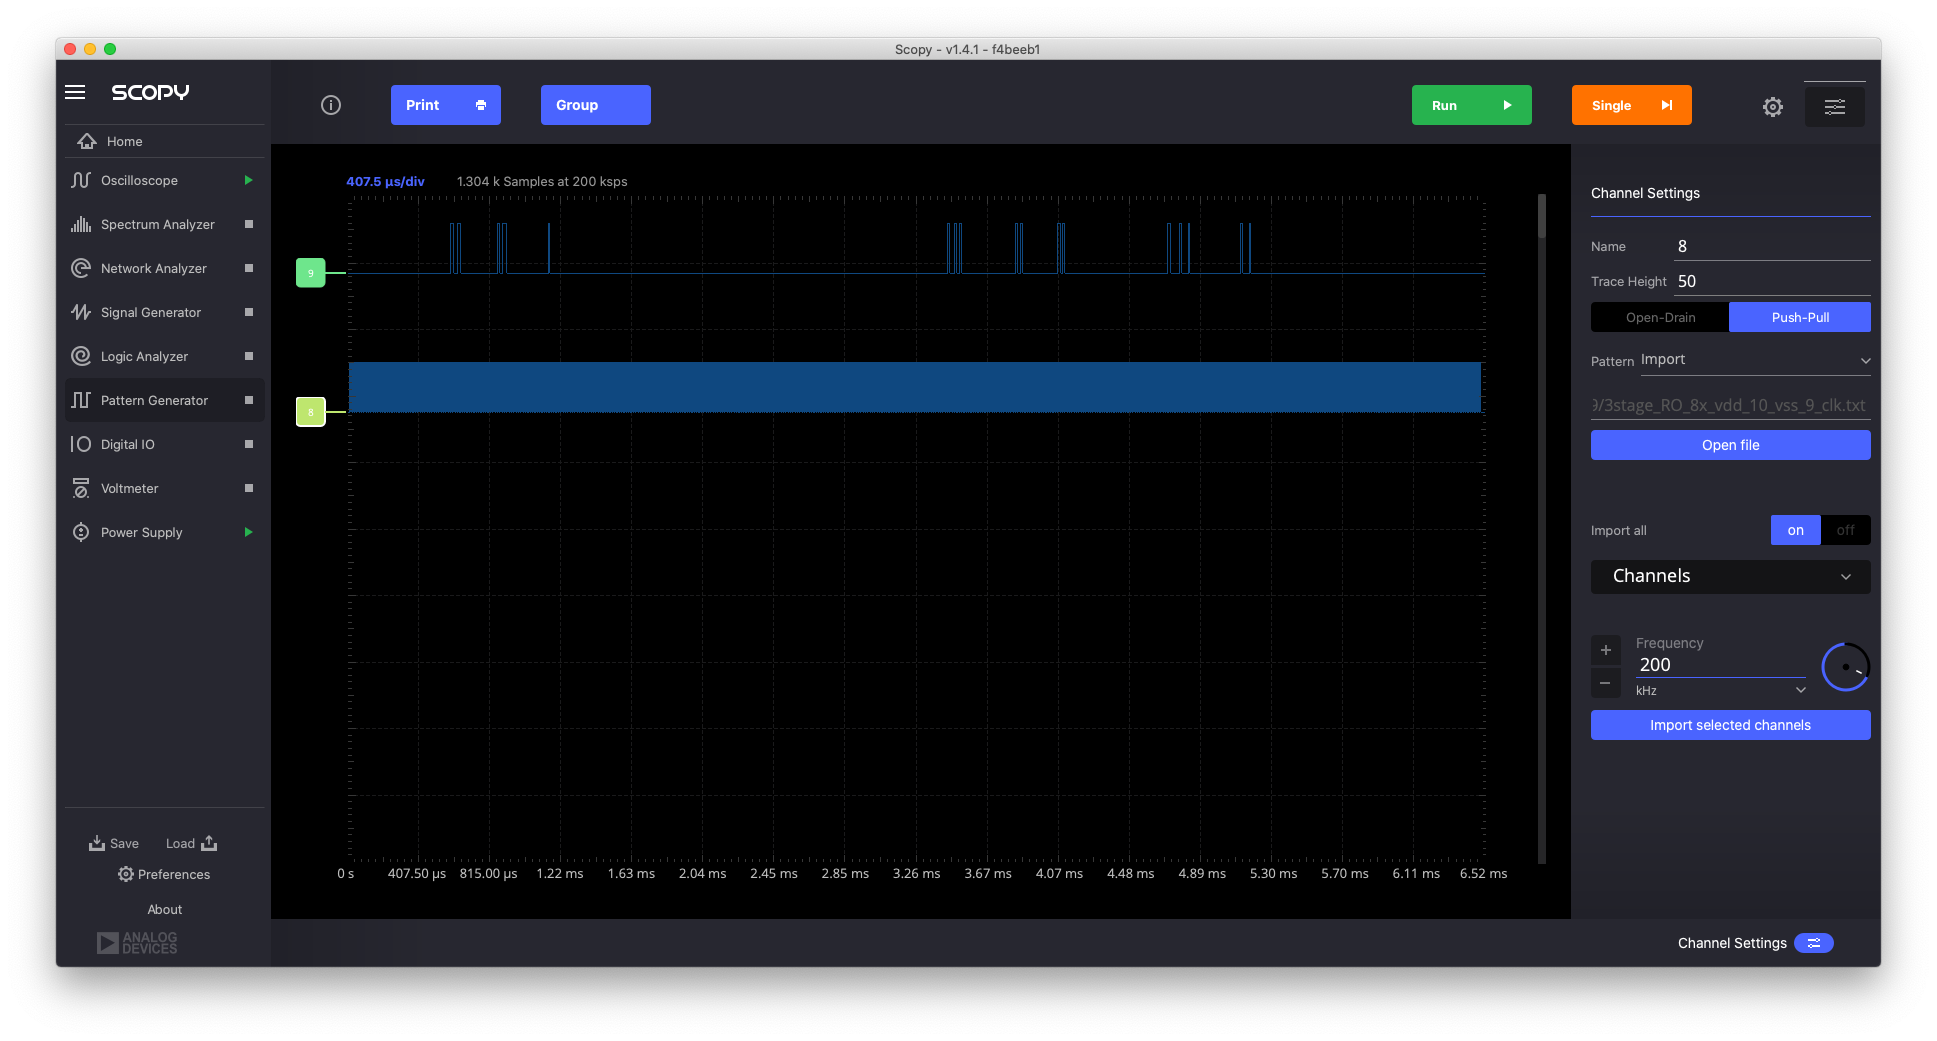Click the Voltmeter icon

coord(81,488)
